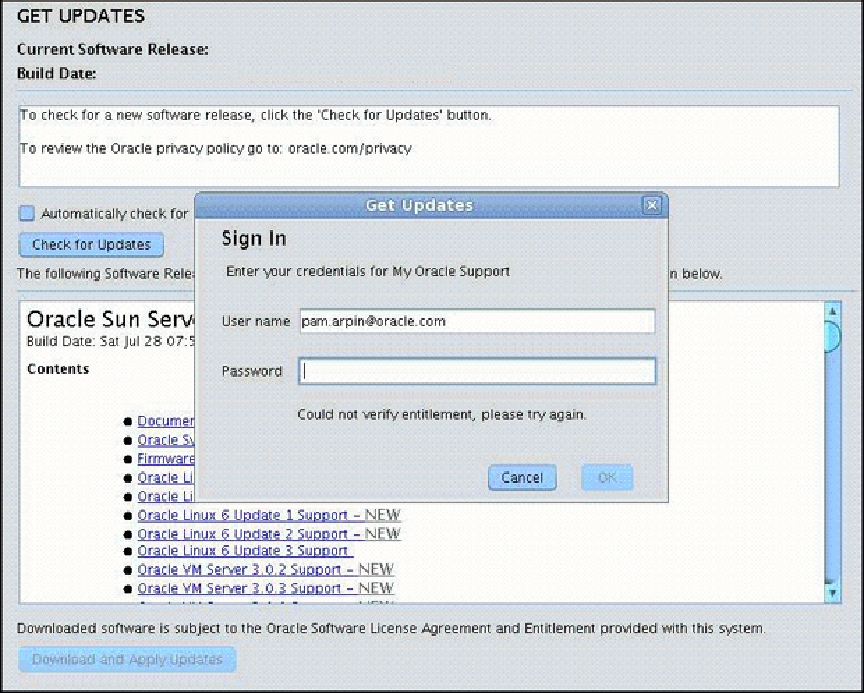Open Oracle Linux 6 Update 2 Support link
864x693 pixels.
tap(269, 534)
